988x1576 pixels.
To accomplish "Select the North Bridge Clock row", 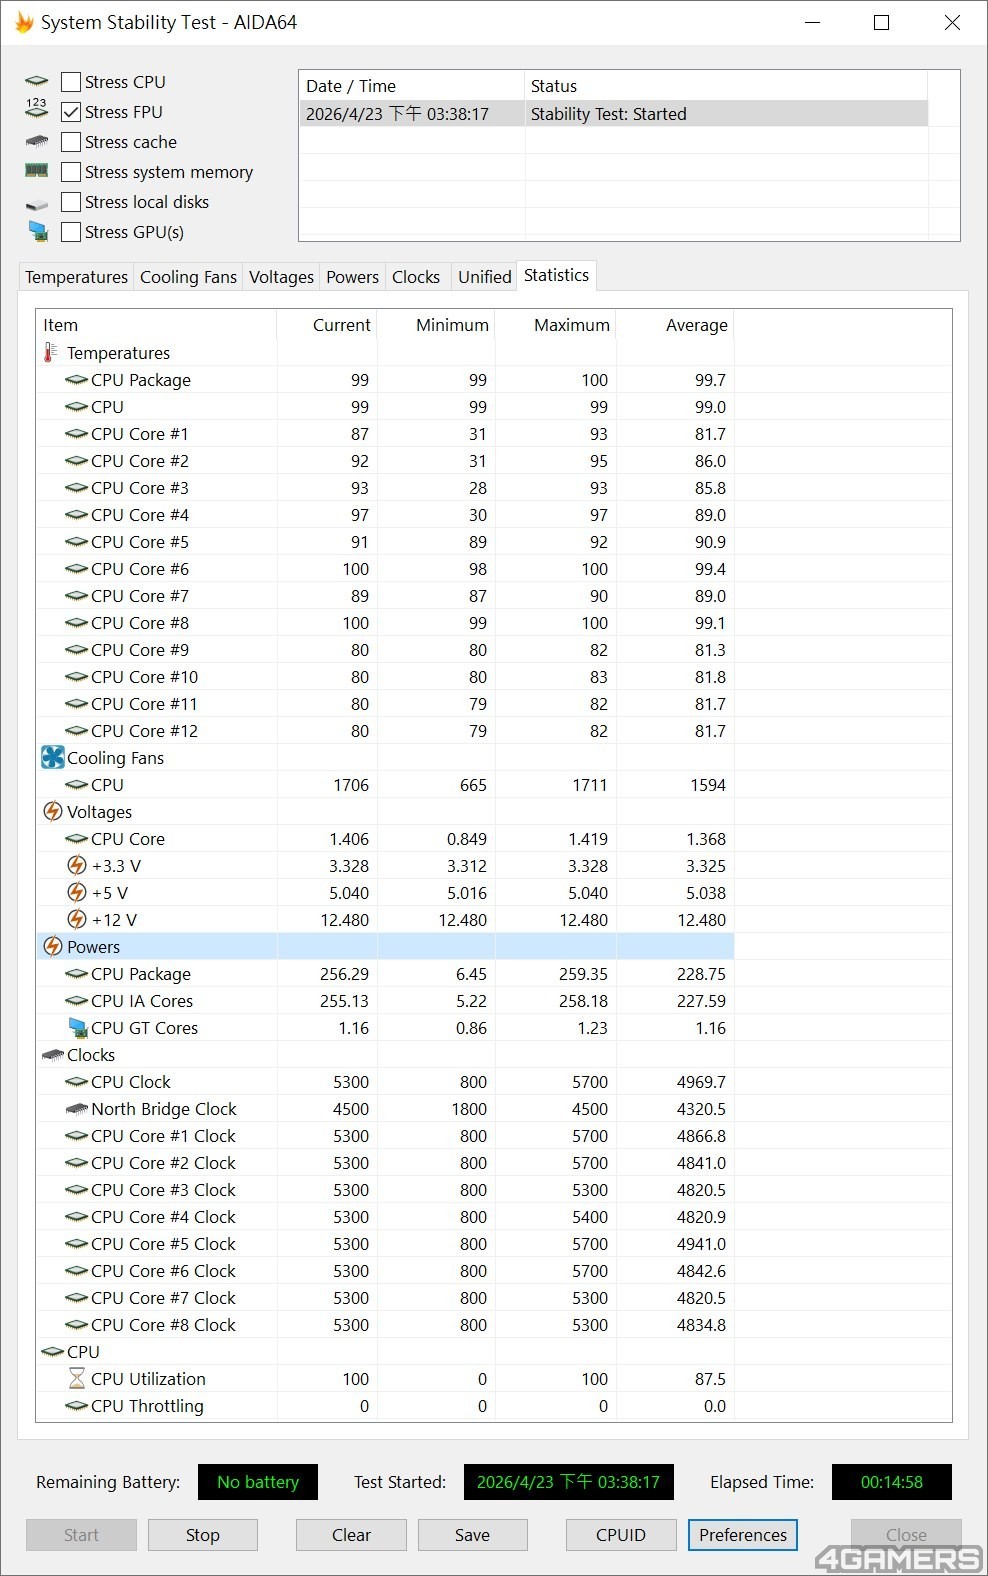I will pos(385,1109).
